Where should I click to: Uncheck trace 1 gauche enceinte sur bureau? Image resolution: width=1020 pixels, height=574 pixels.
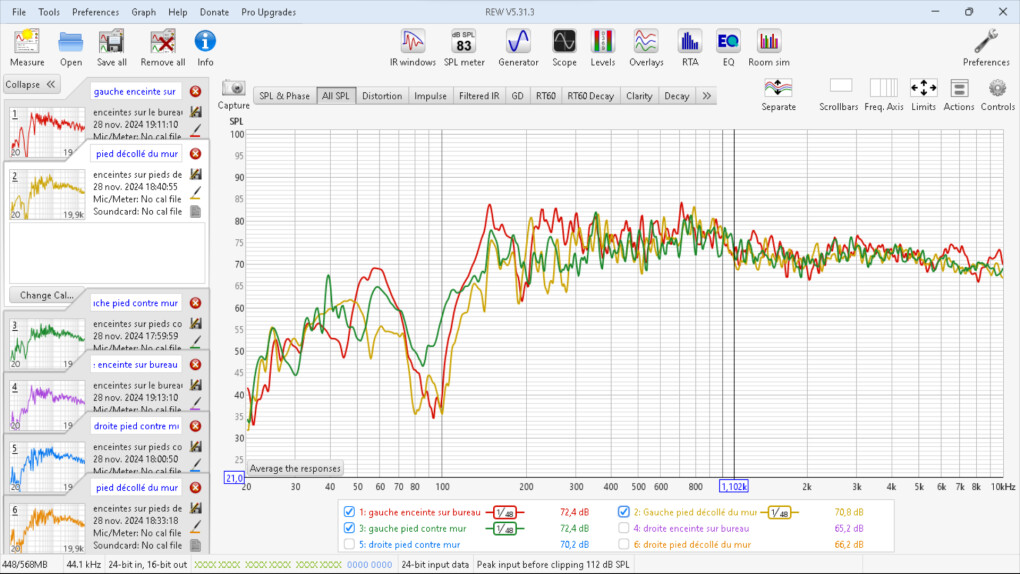coord(349,512)
